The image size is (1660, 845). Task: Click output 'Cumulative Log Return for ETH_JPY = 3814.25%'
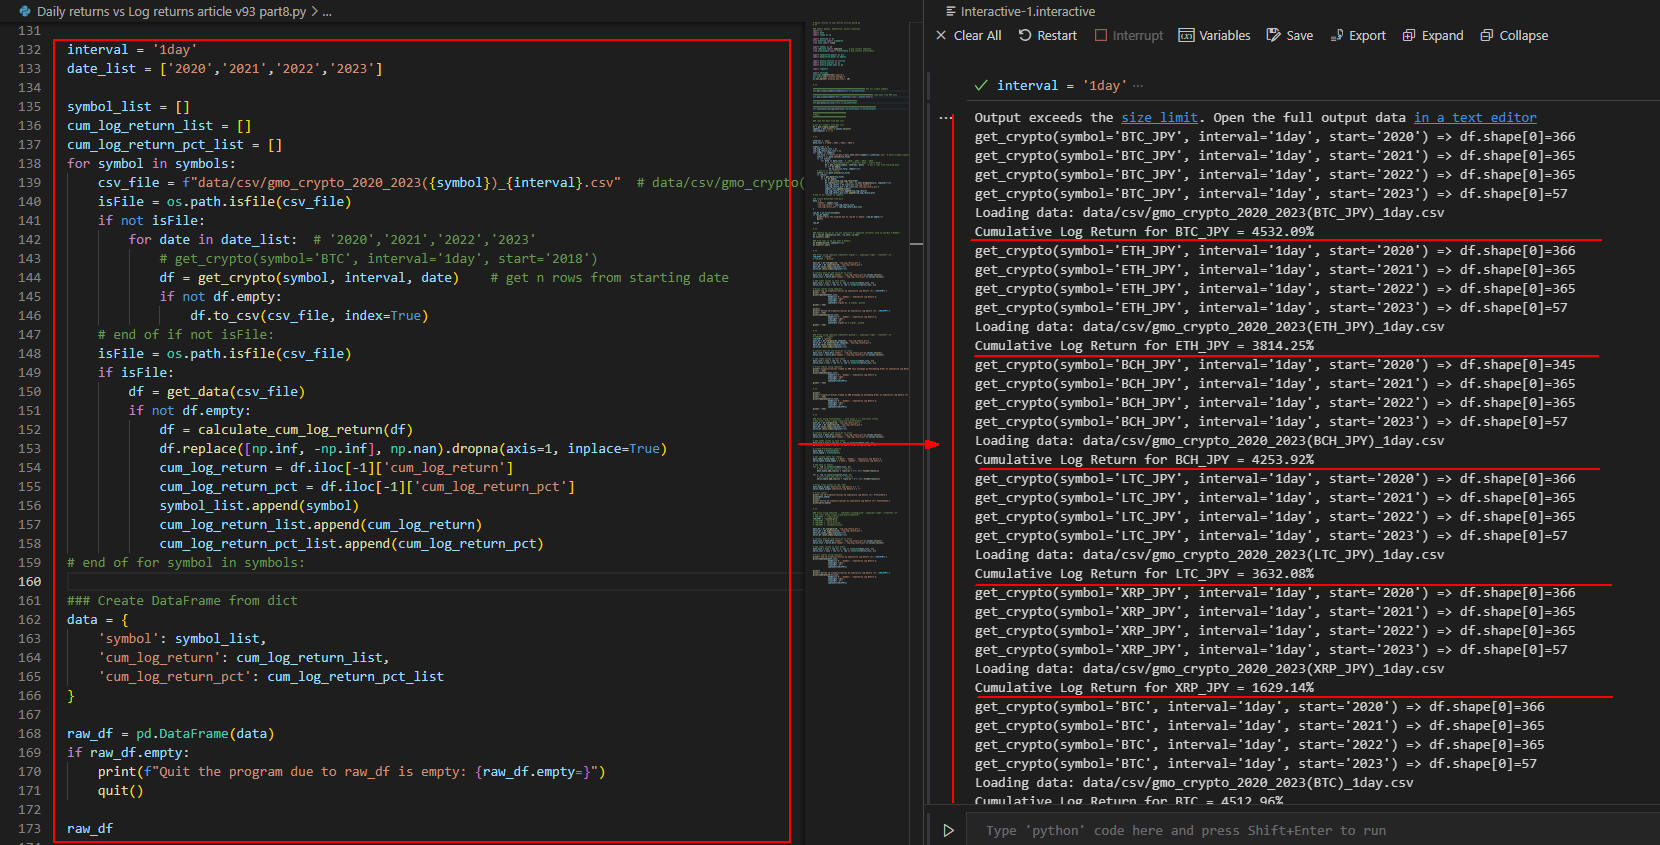click(x=1144, y=345)
